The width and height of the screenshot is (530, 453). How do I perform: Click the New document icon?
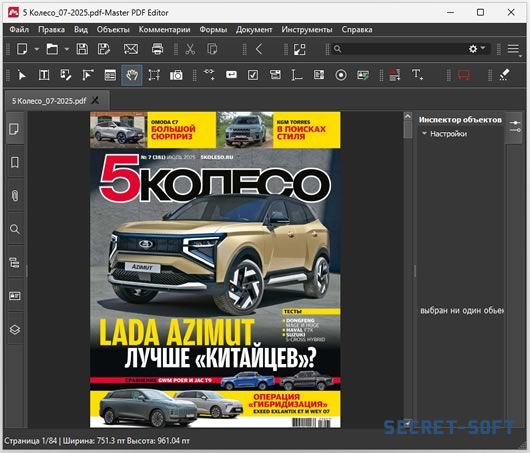click(22, 49)
